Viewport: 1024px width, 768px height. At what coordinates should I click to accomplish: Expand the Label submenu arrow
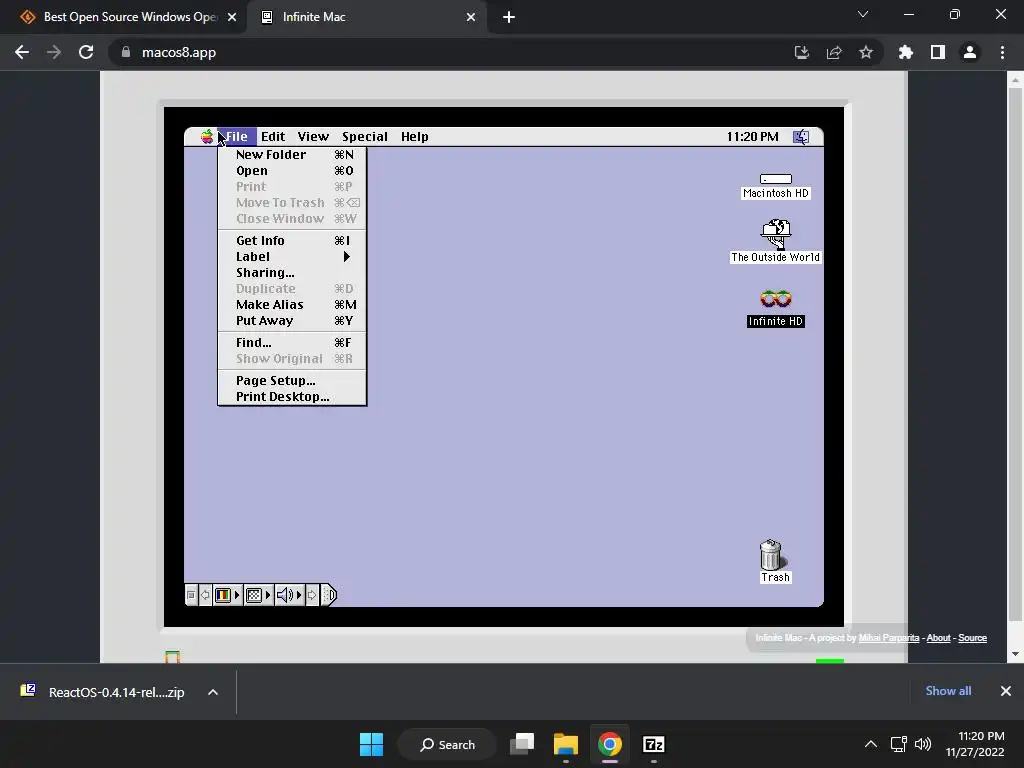click(x=347, y=257)
